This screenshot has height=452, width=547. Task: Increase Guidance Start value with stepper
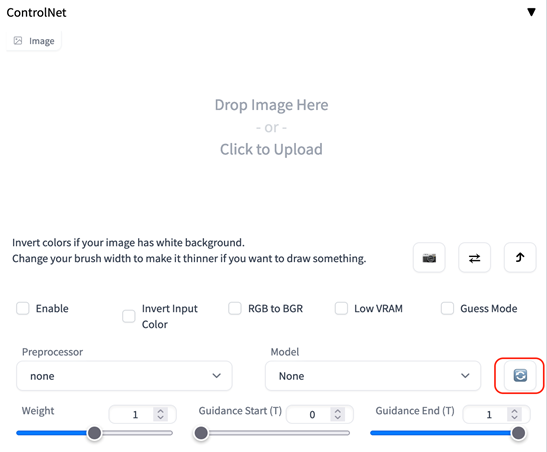[337, 411]
